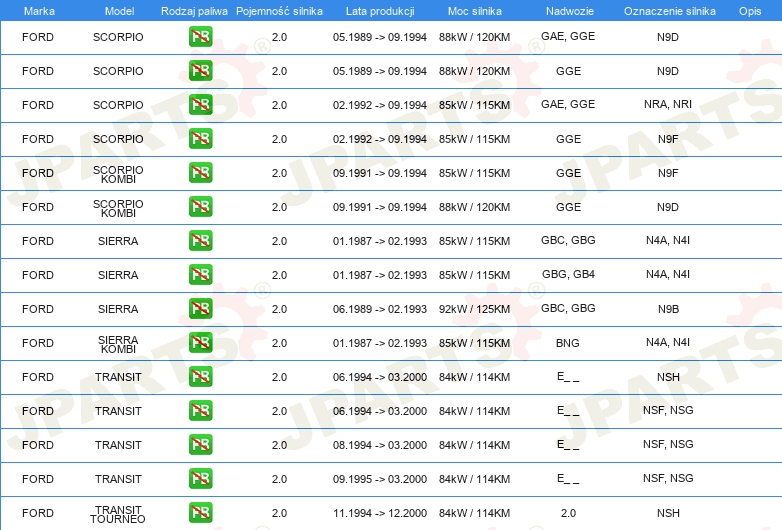This screenshot has width=782, height=530.
Task: Click FORD in the Transit Tourneo row
Action: [38, 513]
